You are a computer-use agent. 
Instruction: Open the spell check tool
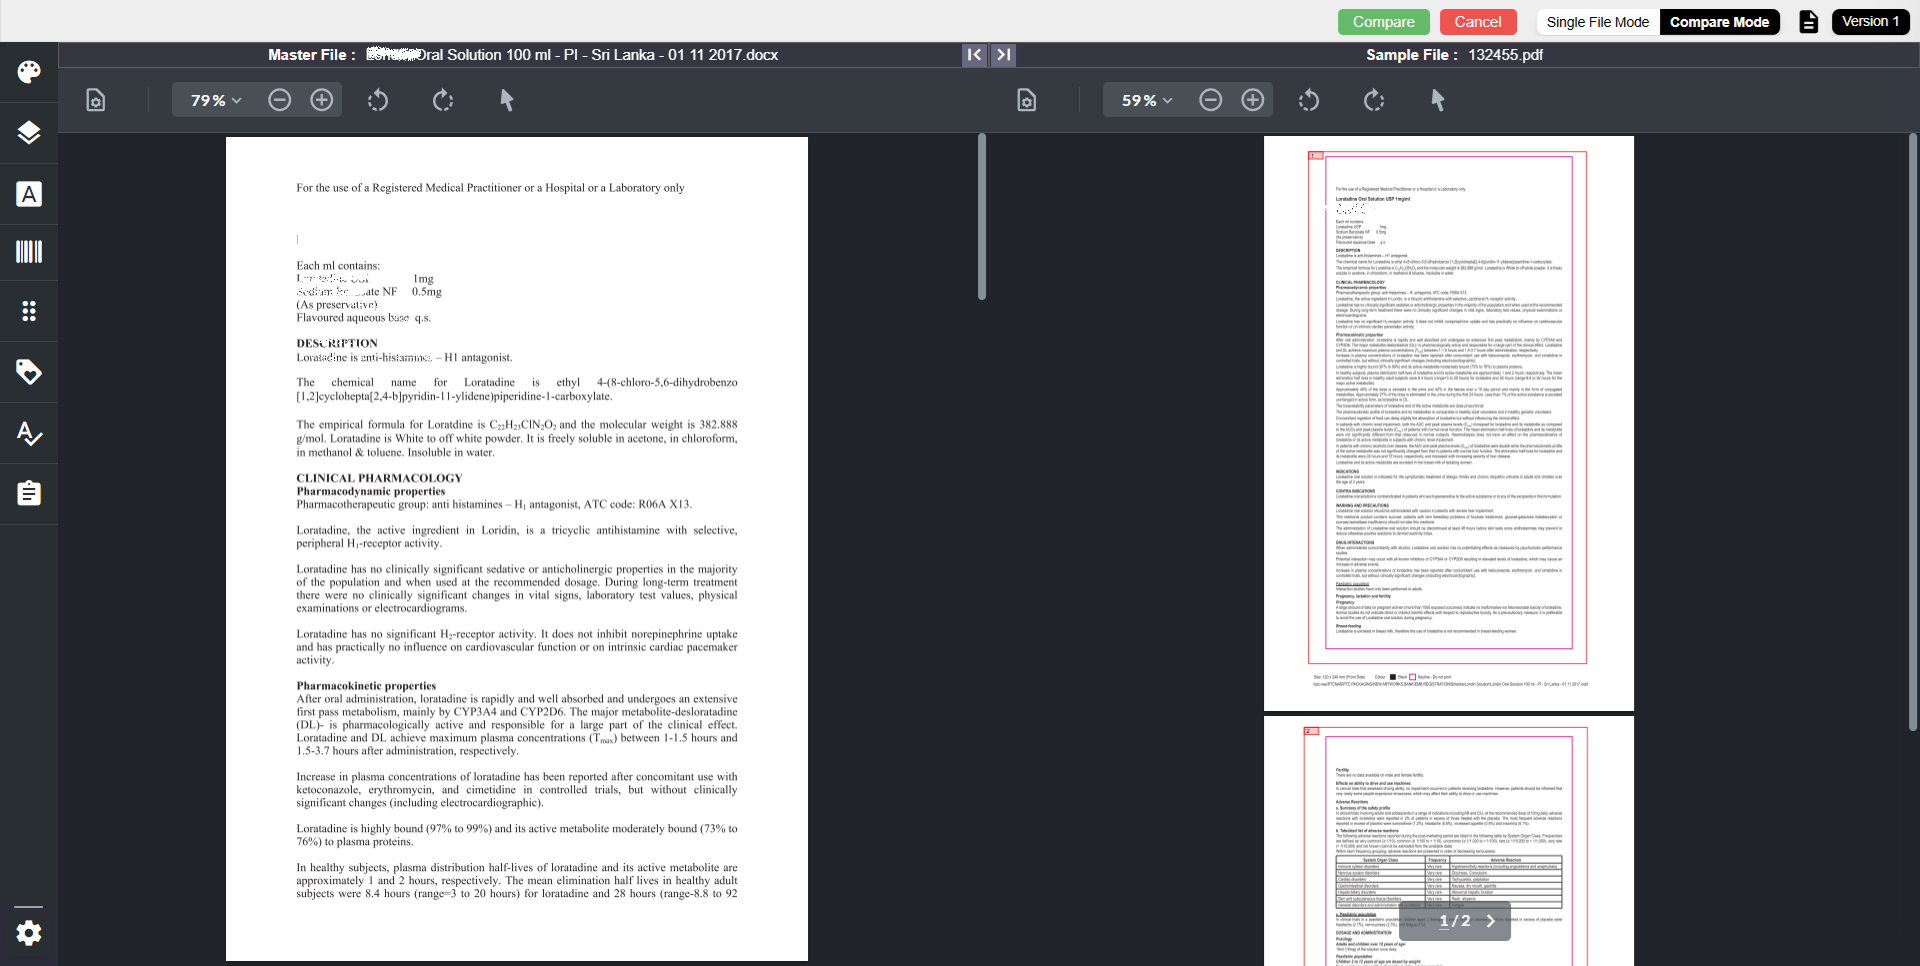[x=29, y=433]
